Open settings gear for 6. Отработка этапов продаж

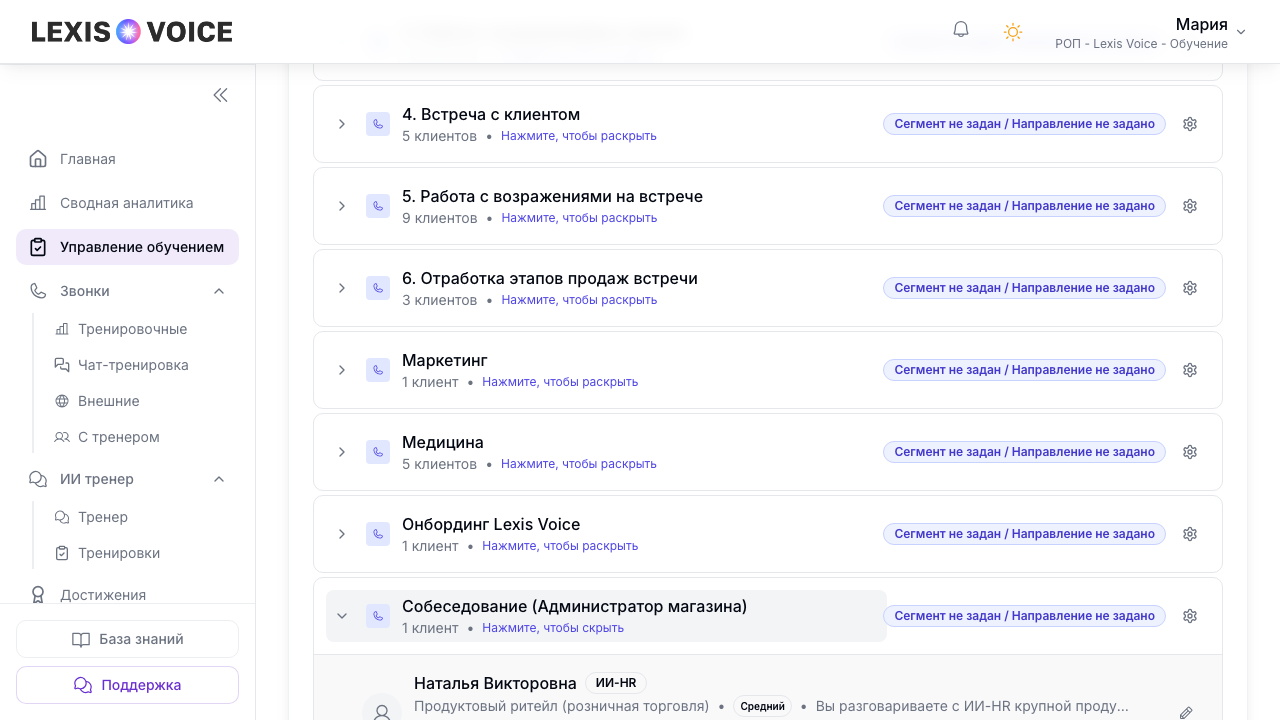pos(1190,288)
